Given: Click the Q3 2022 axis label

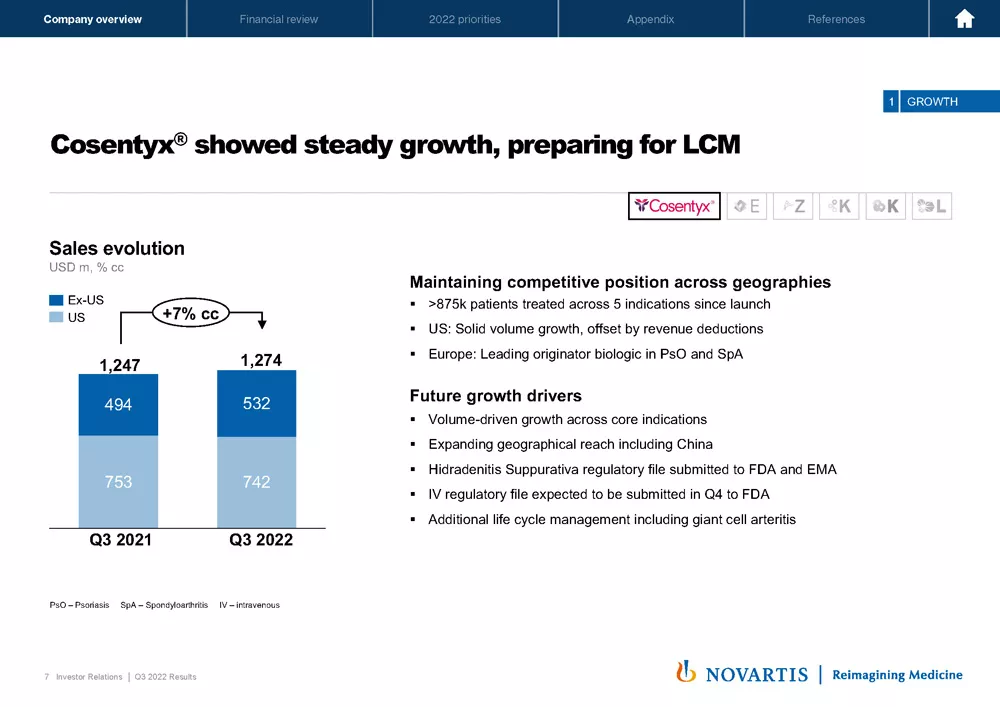Looking at the screenshot, I should [261, 540].
